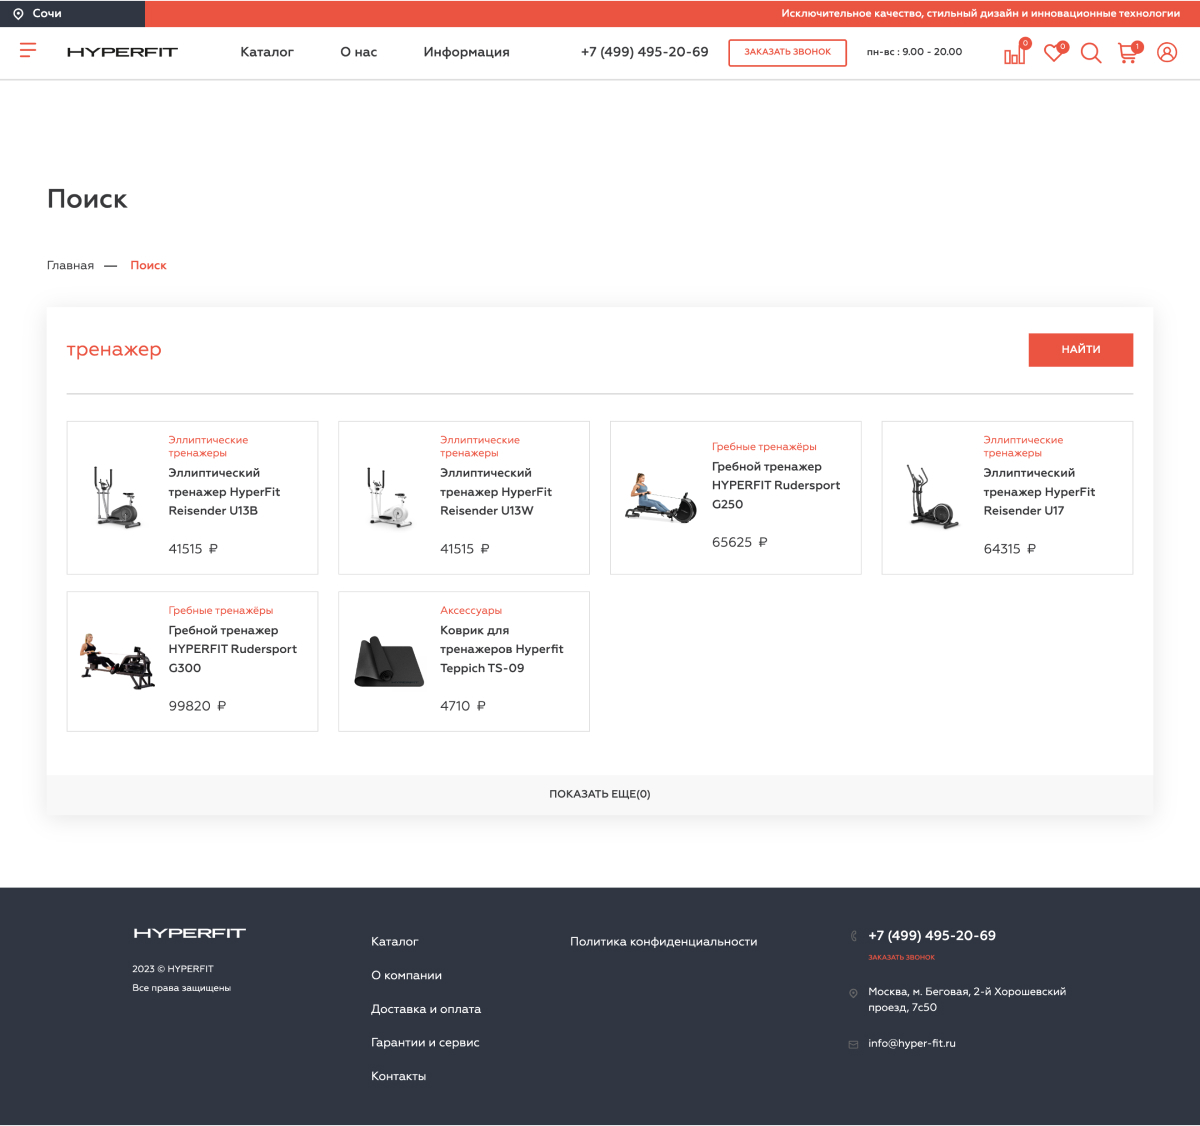Click small ЗАКАЗАТЬ ЗВОНОК link in footer
The image size is (1200, 1126).
click(902, 958)
